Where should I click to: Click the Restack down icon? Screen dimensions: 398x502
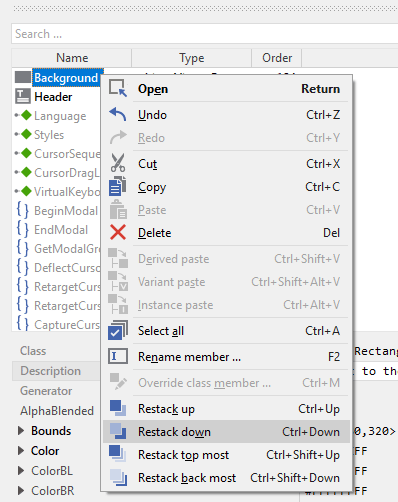coord(118,431)
